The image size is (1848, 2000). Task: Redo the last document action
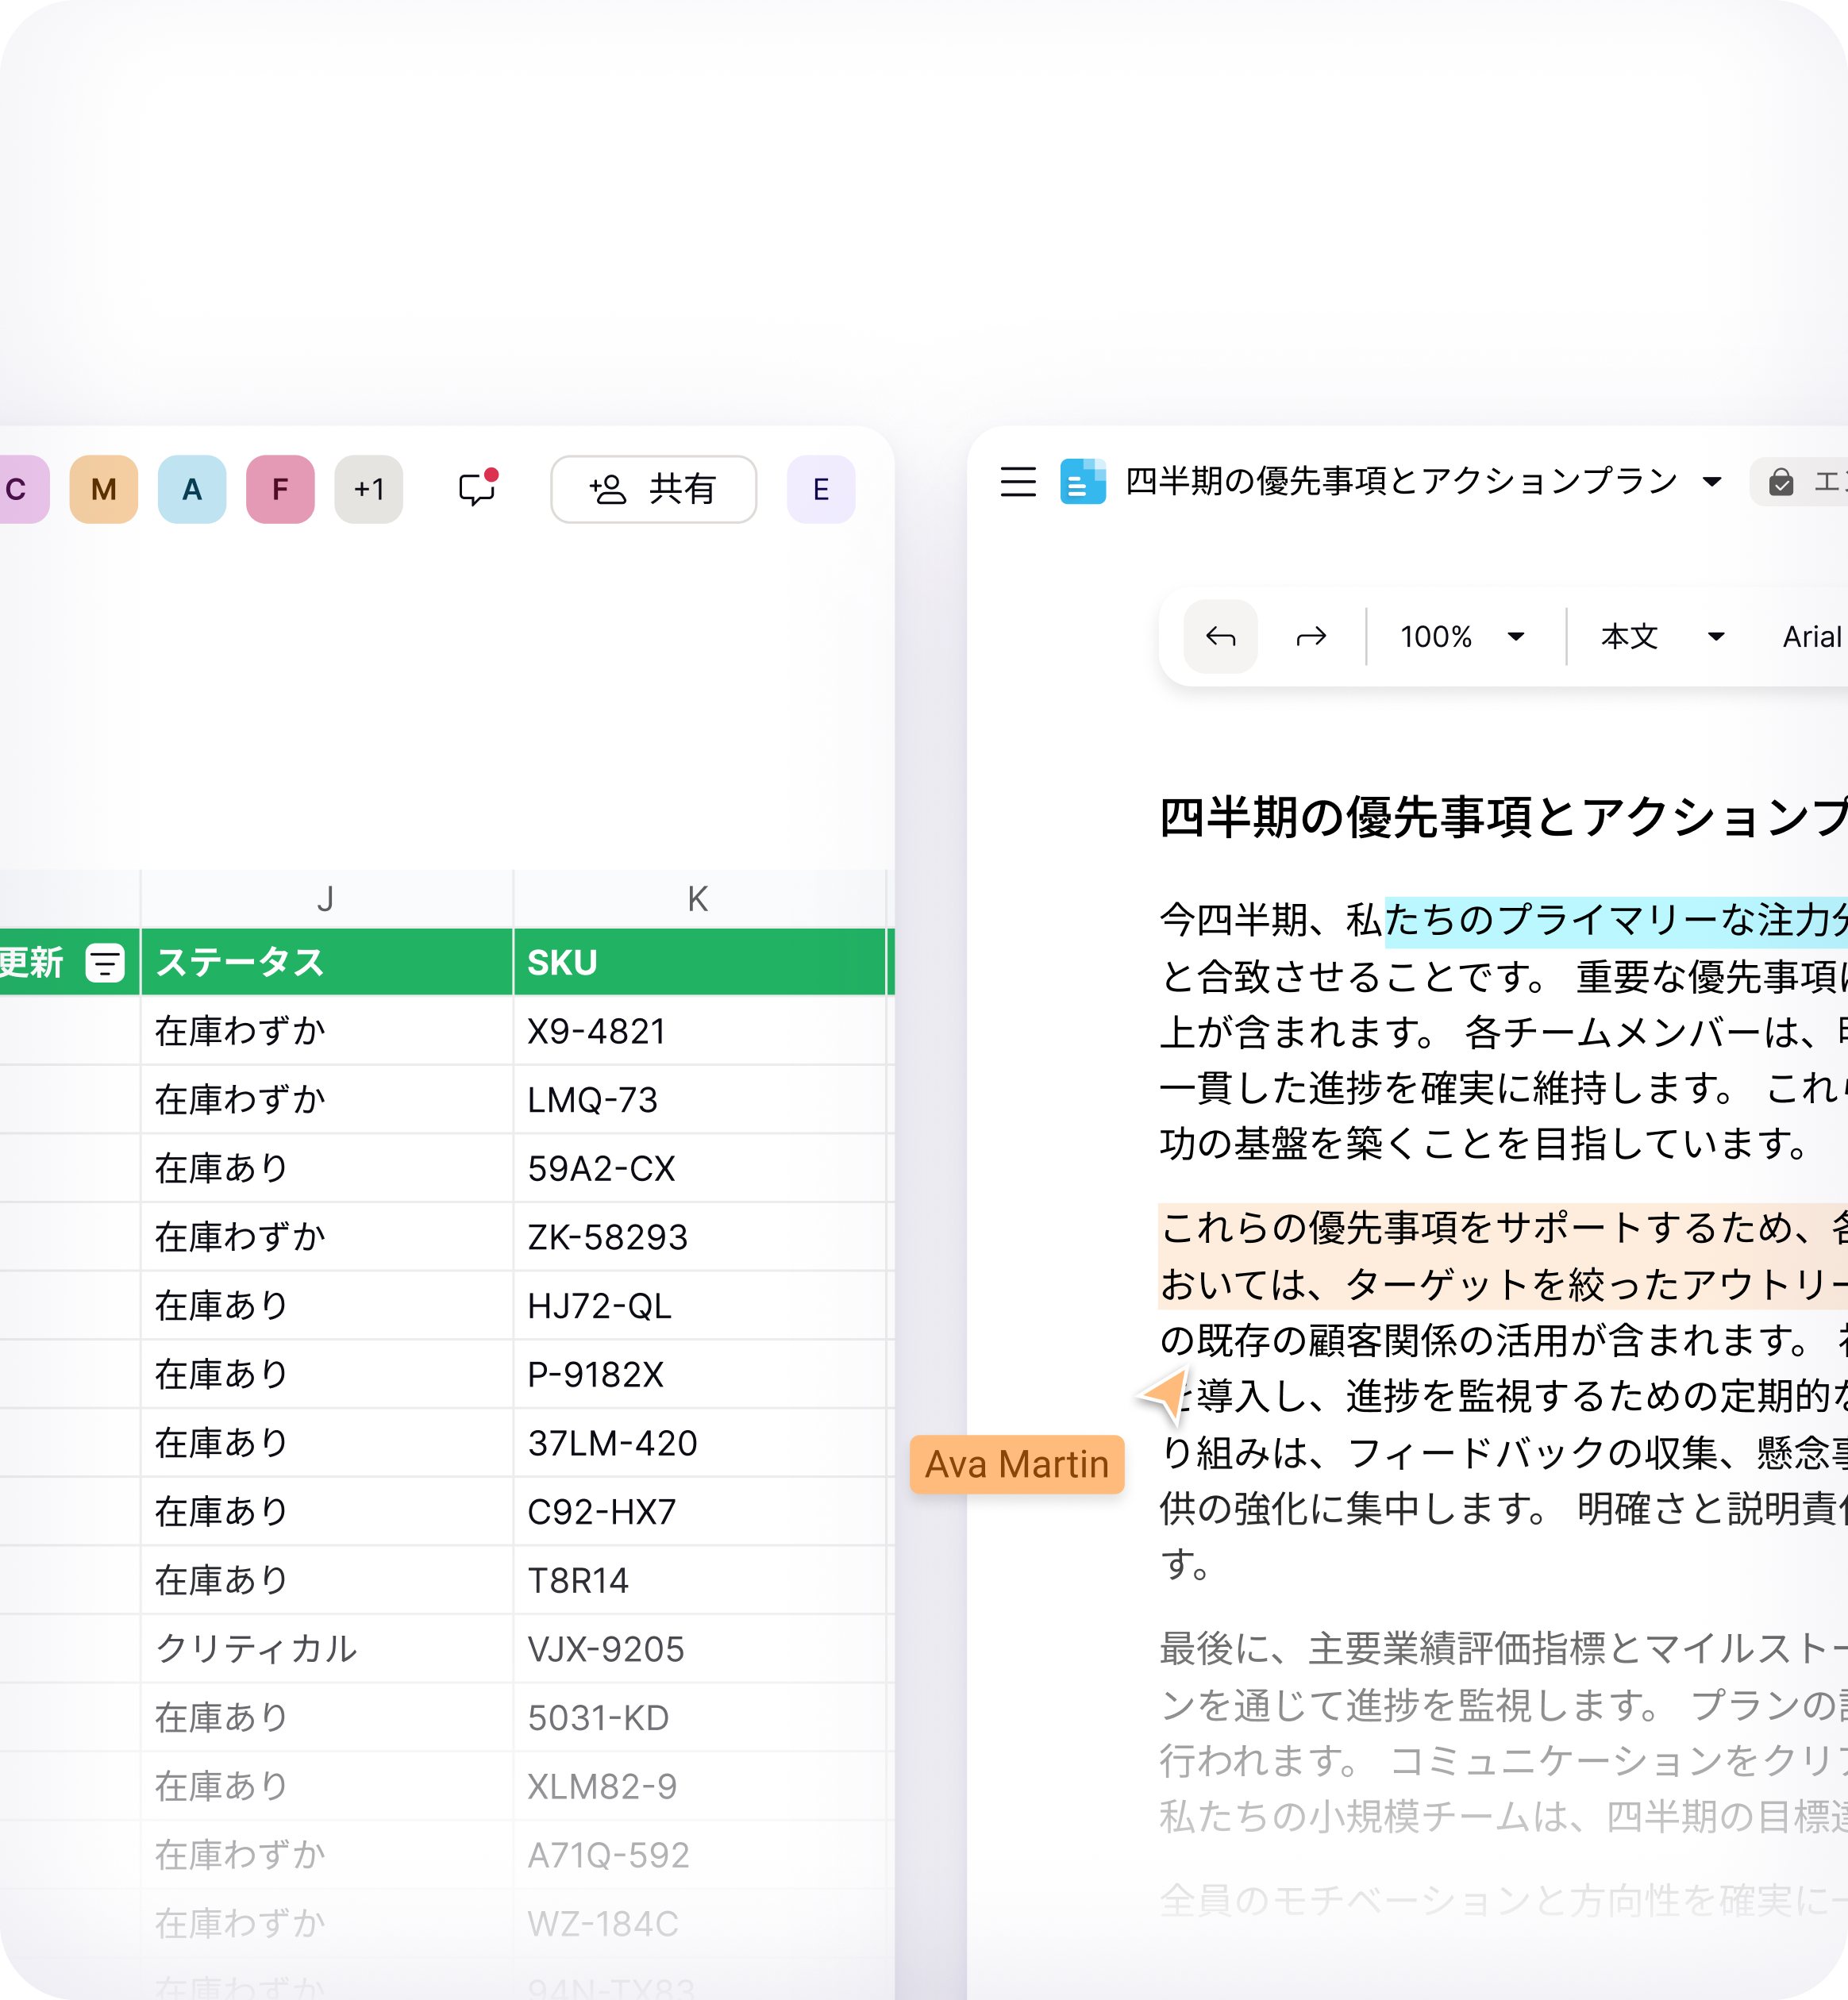point(1311,636)
